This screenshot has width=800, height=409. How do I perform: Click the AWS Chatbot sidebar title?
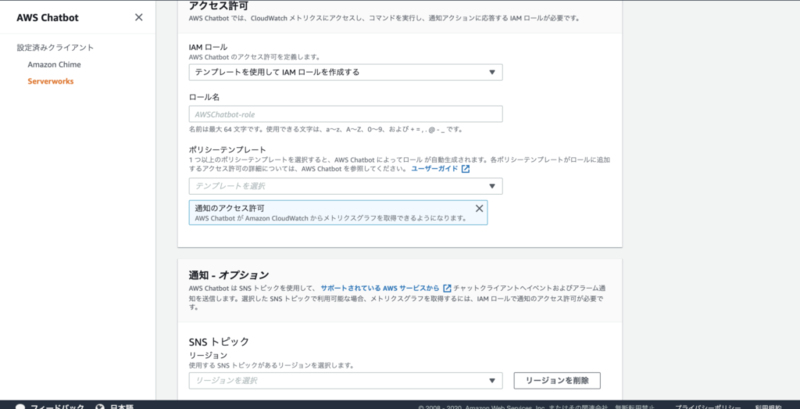tap(47, 18)
